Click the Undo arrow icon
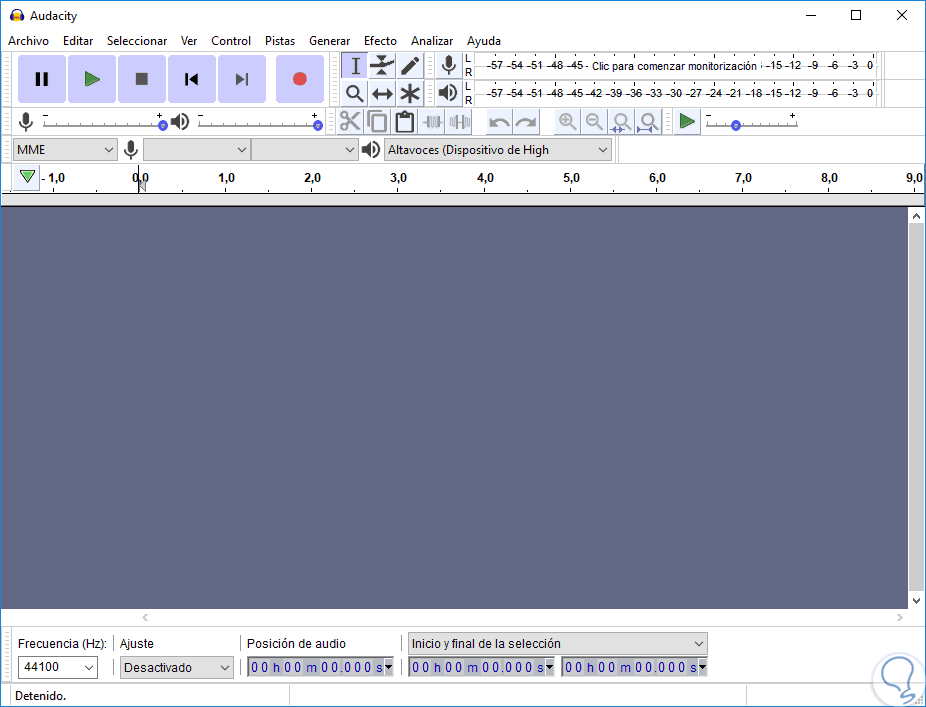 [499, 122]
